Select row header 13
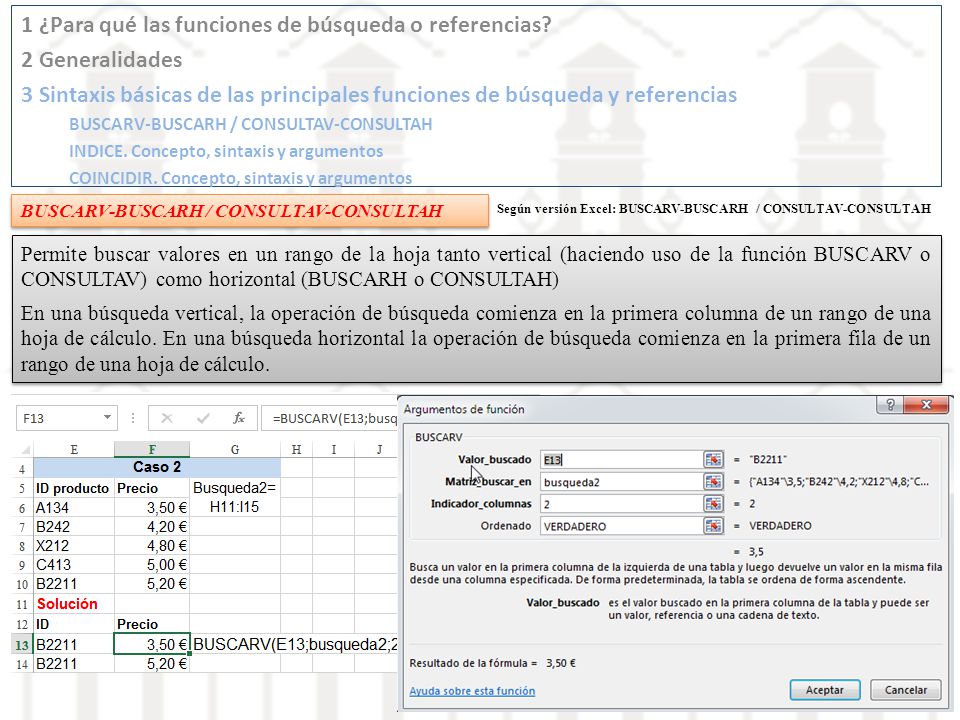The image size is (960, 720). 22,645
